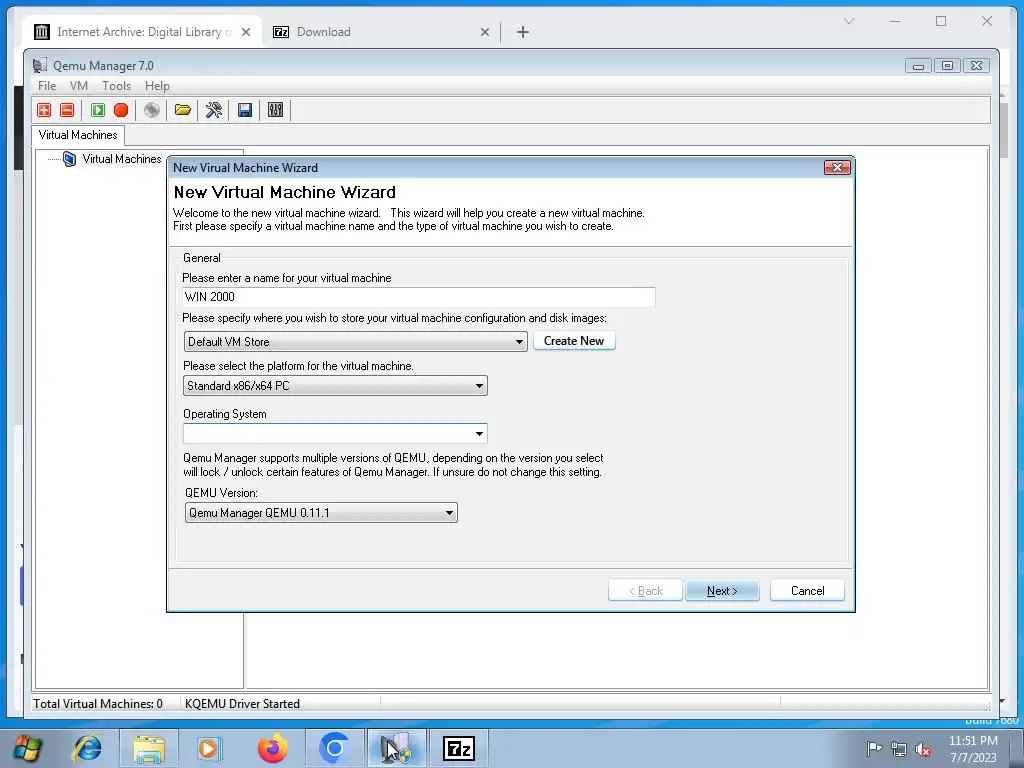Select the Virtual Machines tree node
1024x768 pixels.
pos(121,159)
